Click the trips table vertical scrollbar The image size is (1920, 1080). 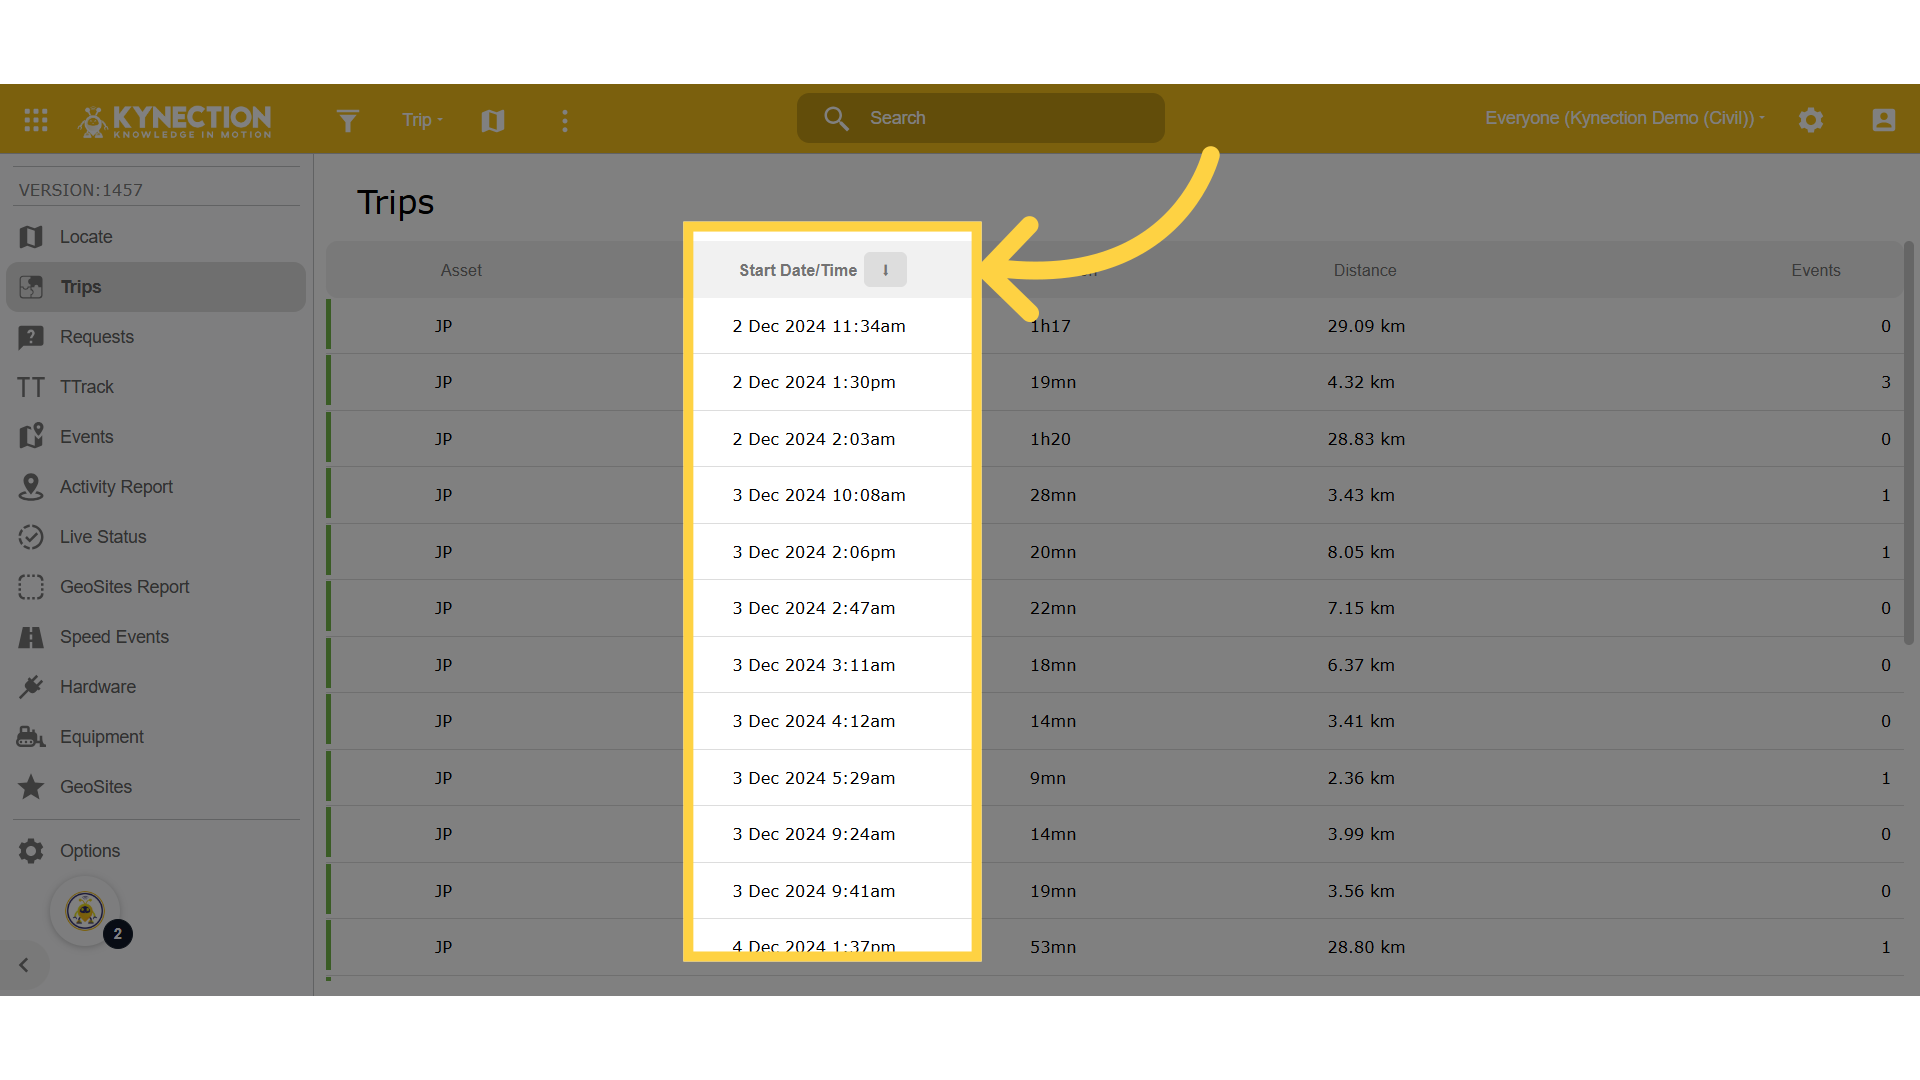[x=1909, y=443]
